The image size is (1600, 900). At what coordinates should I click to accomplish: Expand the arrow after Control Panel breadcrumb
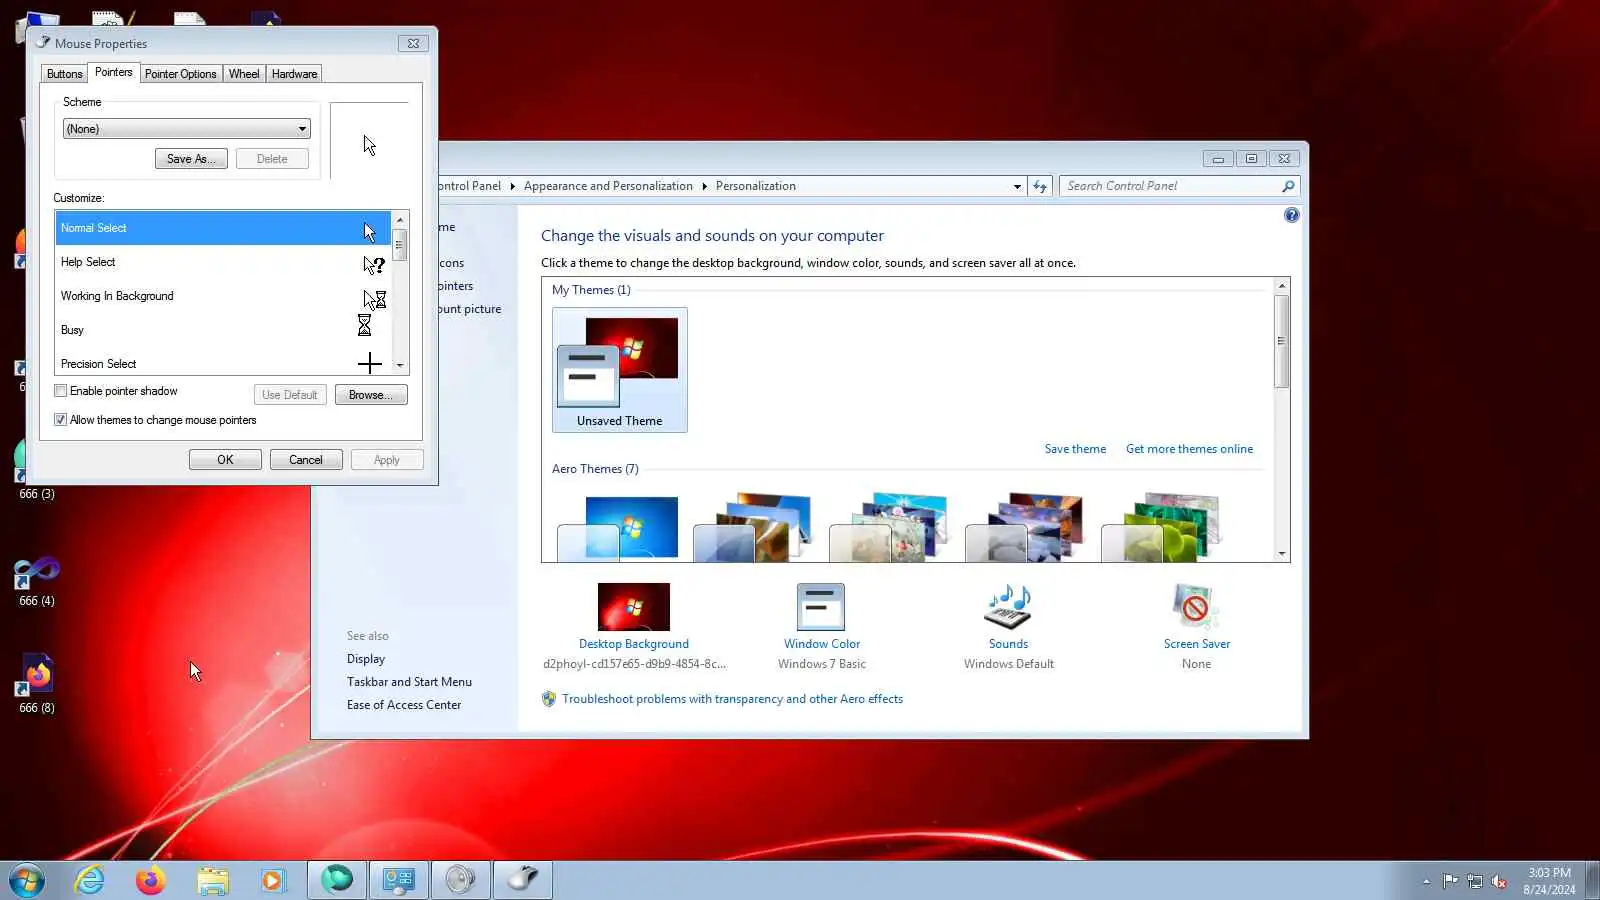[x=512, y=186]
